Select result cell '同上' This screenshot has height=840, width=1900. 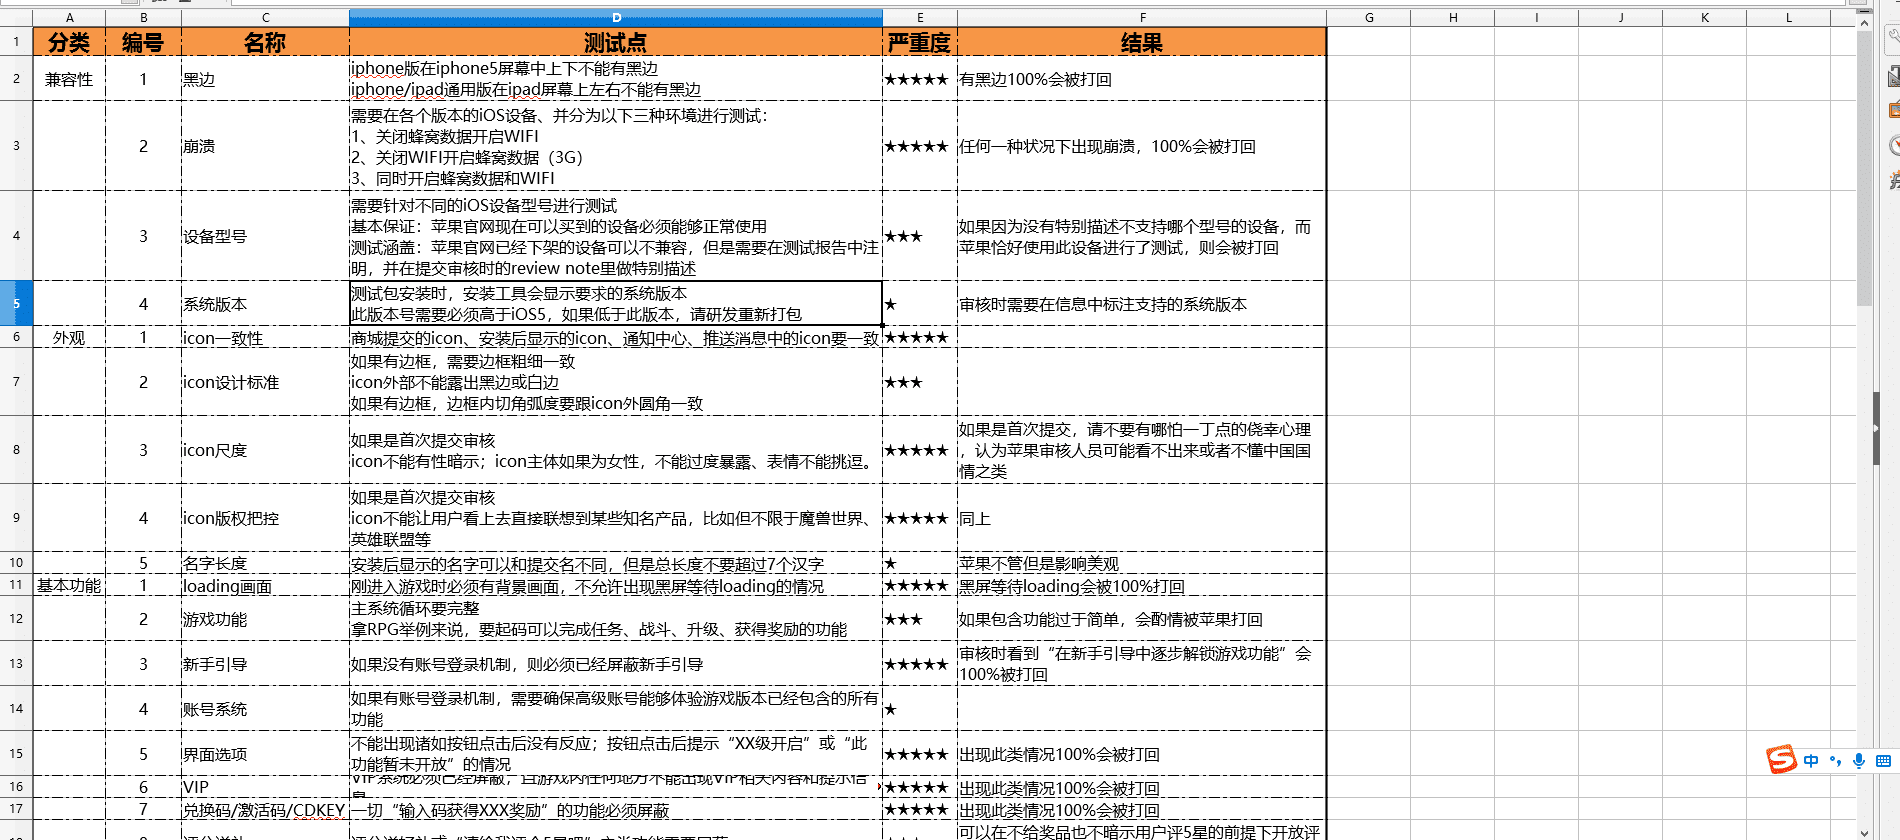(1142, 518)
